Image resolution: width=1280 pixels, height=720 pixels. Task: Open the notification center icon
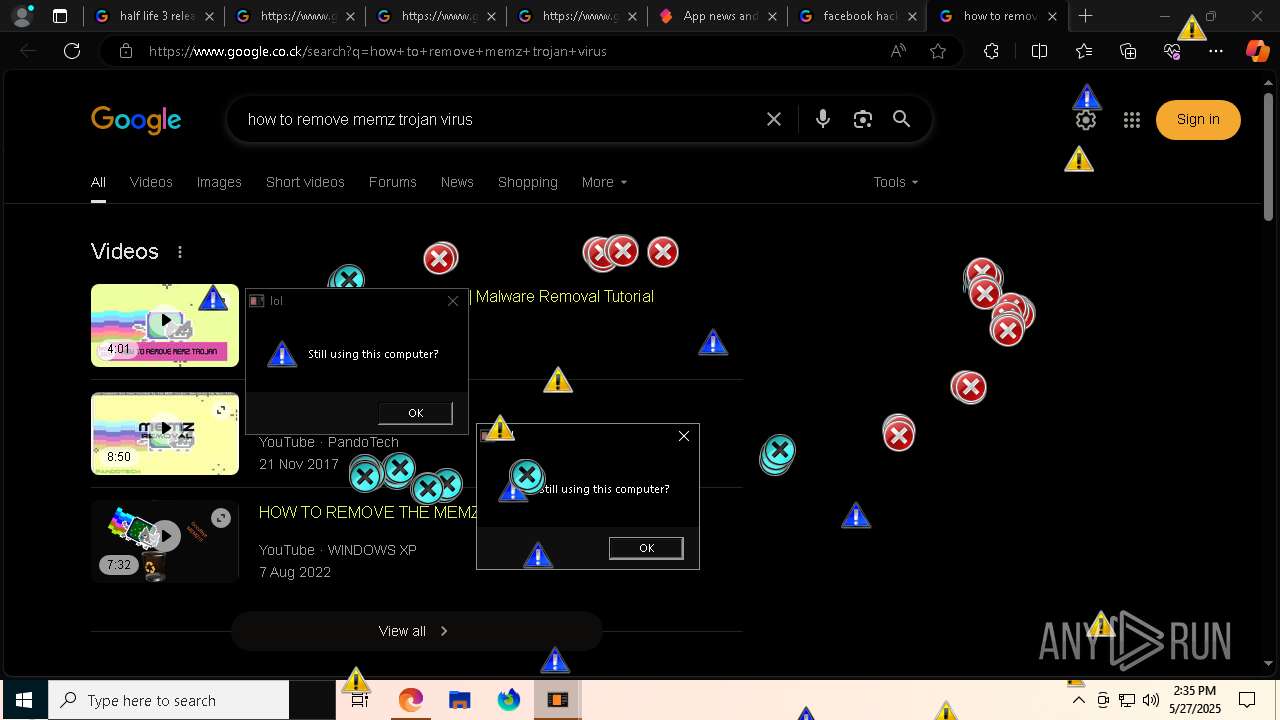point(1247,700)
